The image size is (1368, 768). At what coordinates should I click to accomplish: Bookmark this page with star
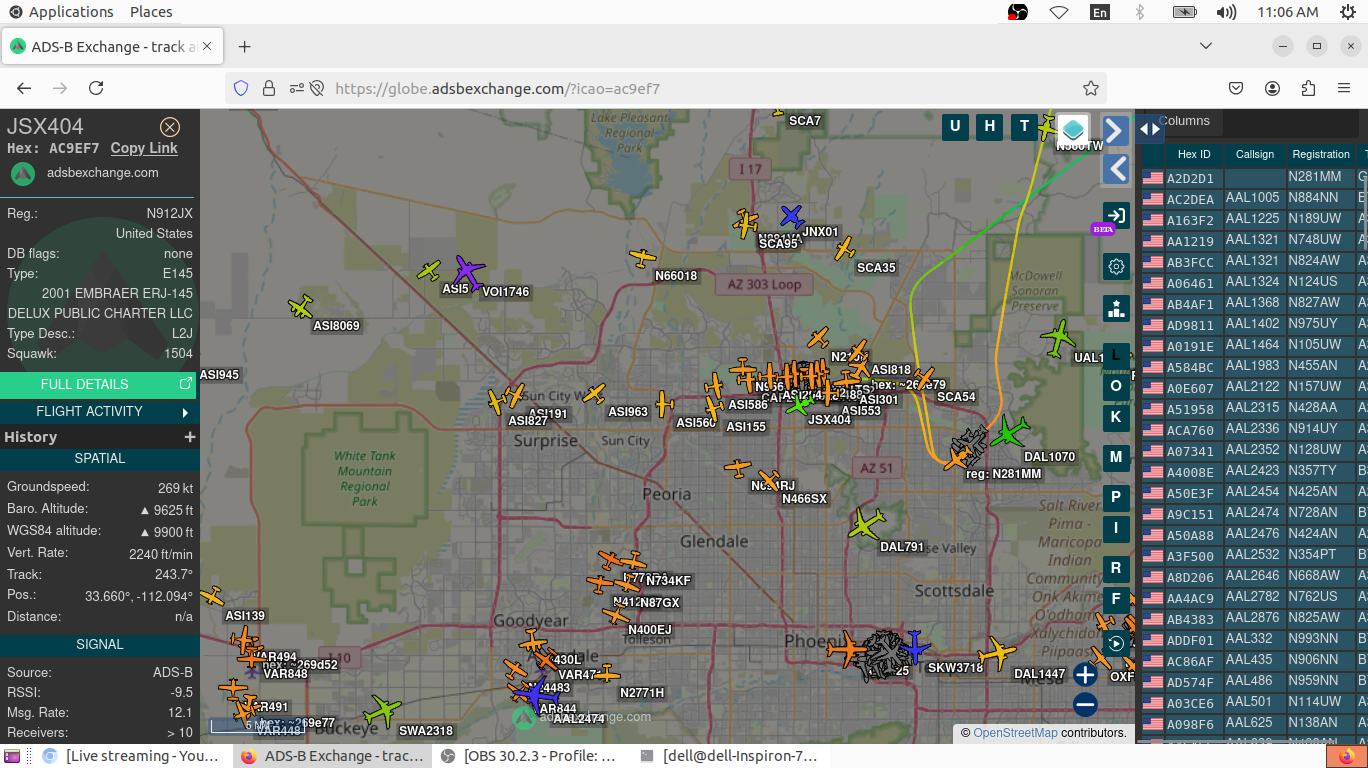(1091, 88)
